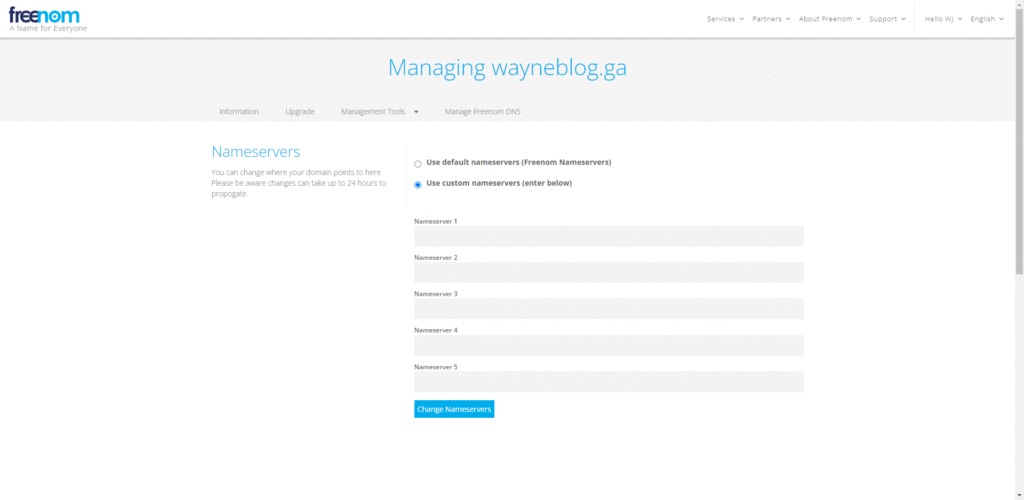Viewport: 1024px width, 500px height.
Task: Click the Freenom logo
Action: [x=44, y=16]
